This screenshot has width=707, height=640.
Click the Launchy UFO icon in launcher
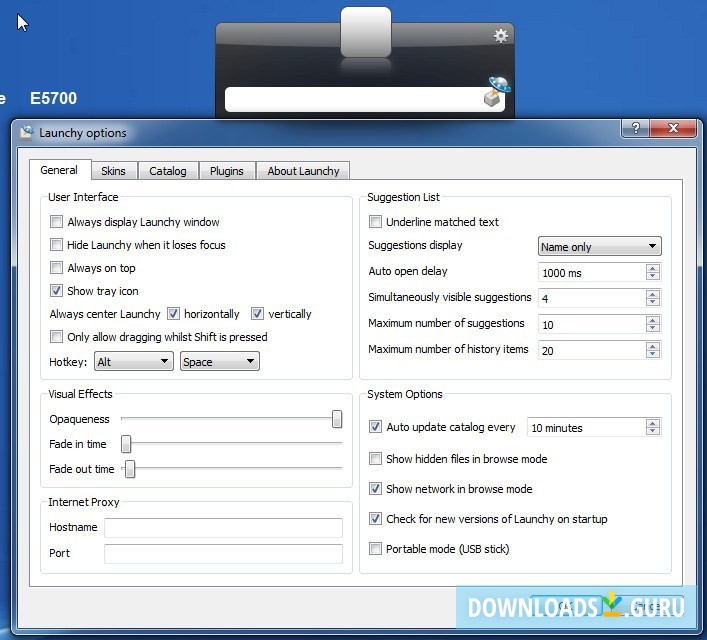tap(497, 91)
